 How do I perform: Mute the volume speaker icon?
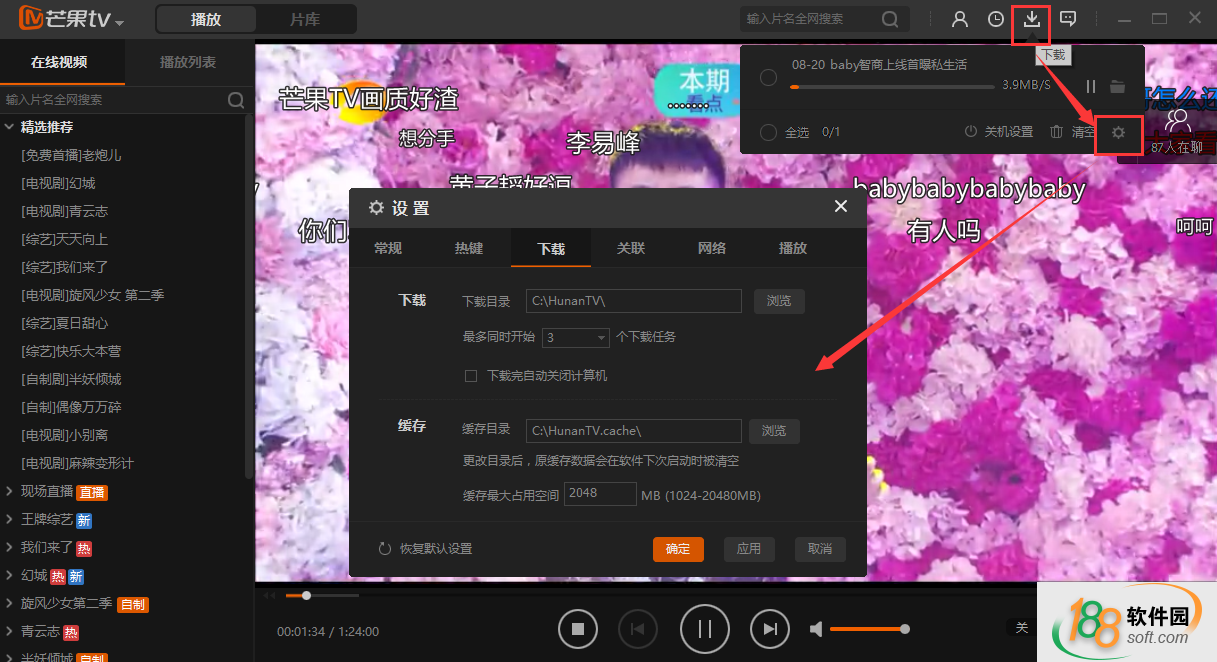pyautogui.click(x=816, y=629)
